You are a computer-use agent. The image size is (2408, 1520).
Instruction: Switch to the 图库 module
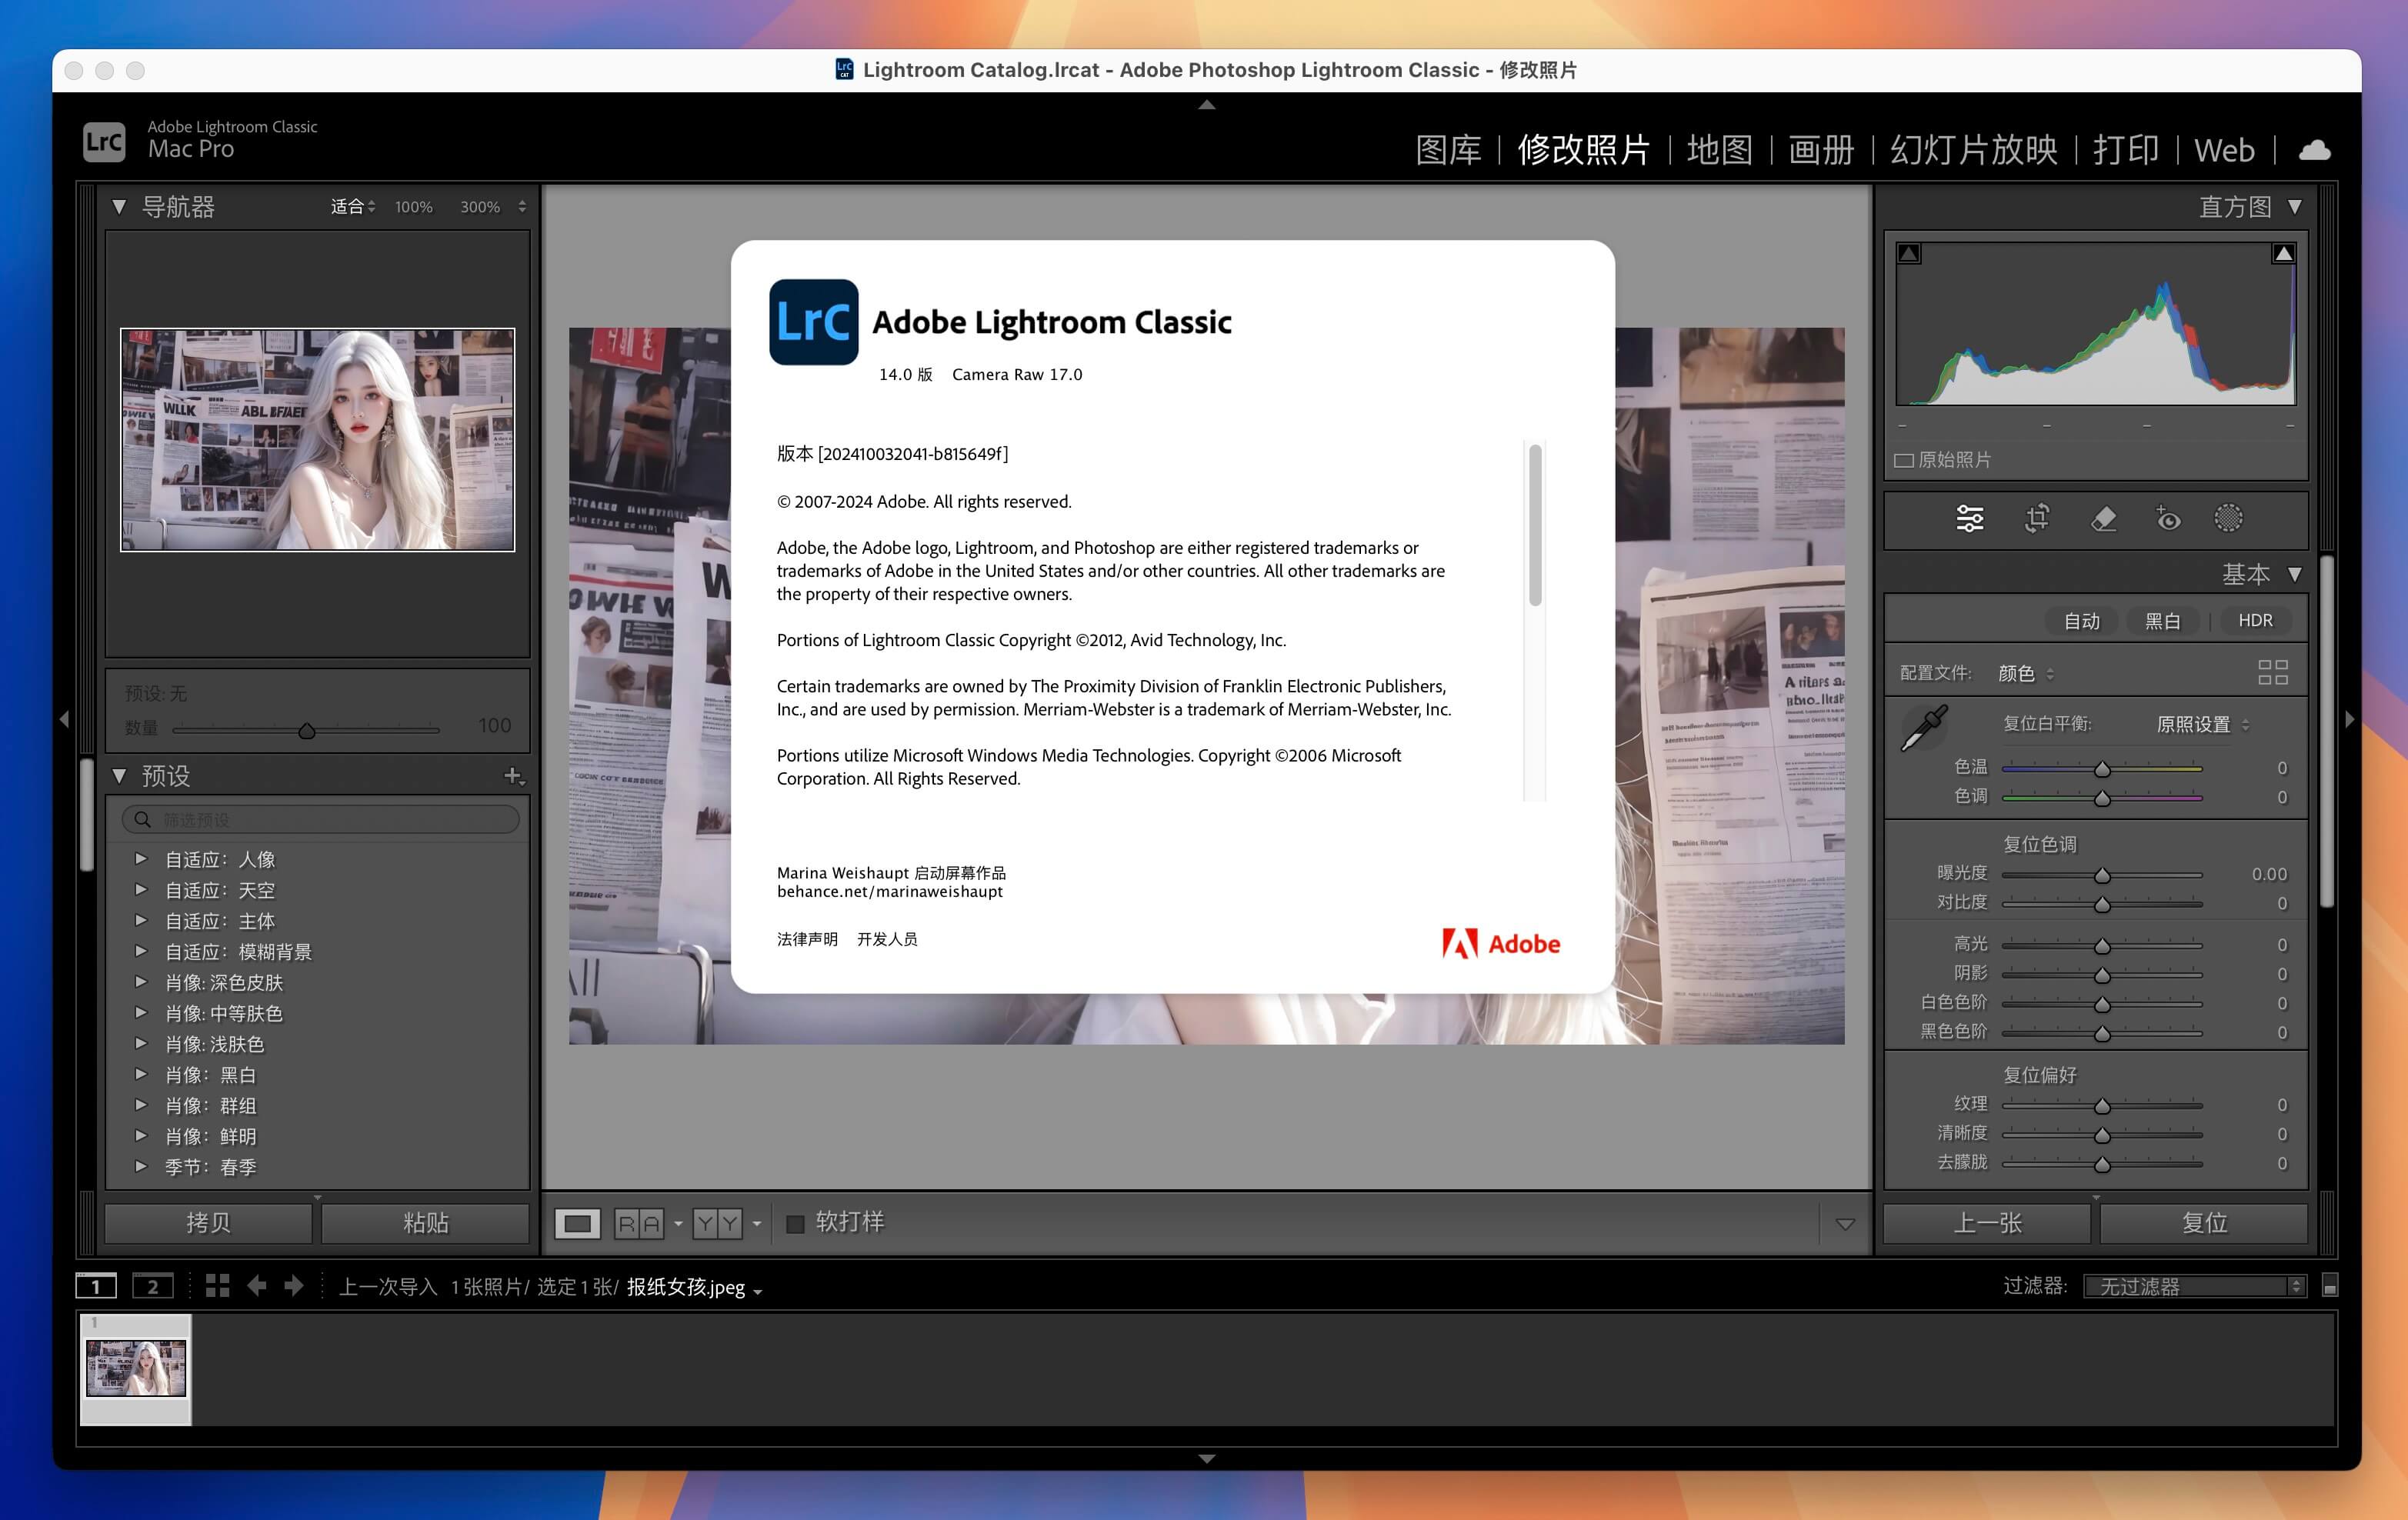[x=1448, y=150]
